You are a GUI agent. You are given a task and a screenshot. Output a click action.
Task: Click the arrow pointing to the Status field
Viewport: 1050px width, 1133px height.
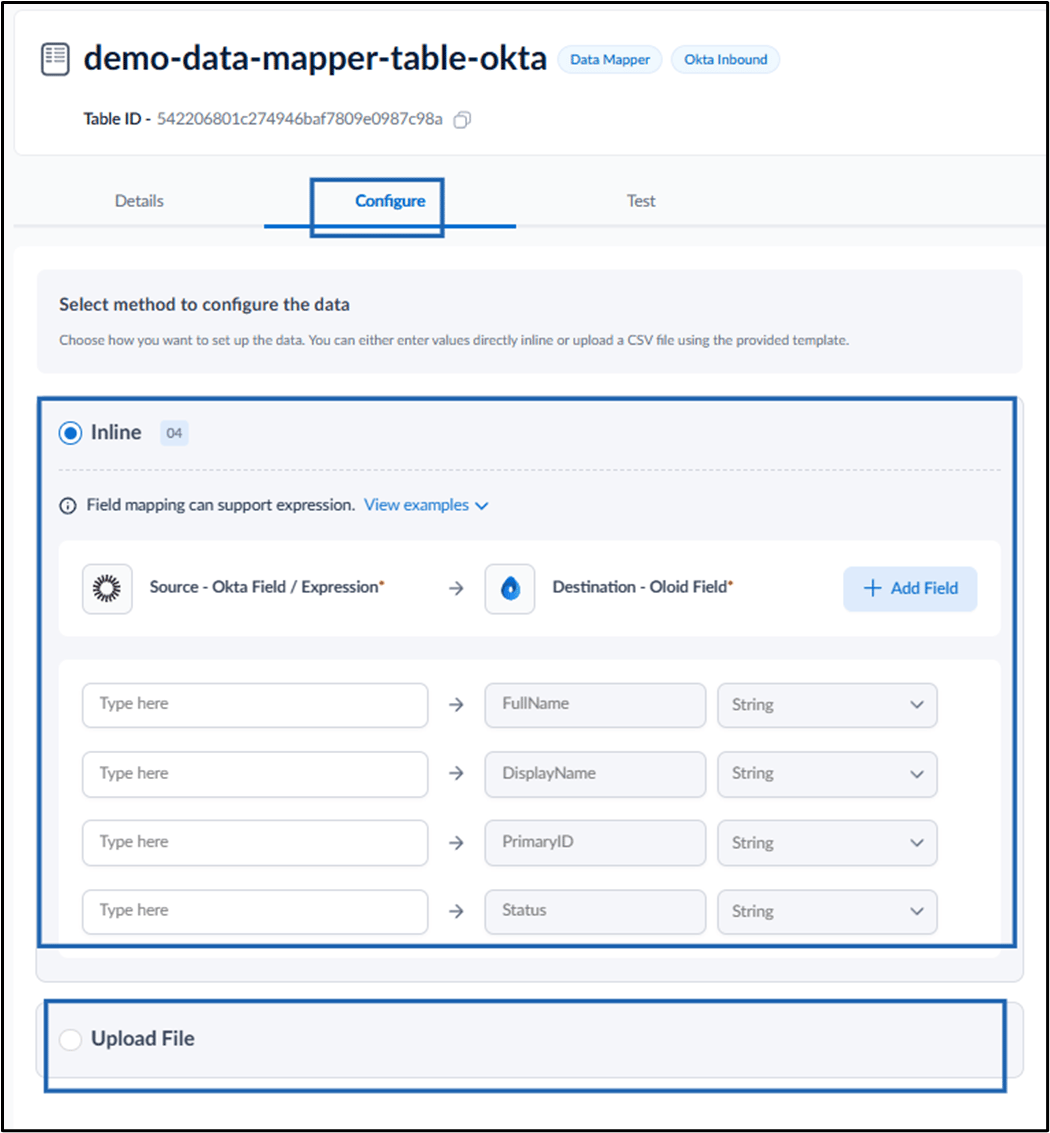click(x=456, y=911)
